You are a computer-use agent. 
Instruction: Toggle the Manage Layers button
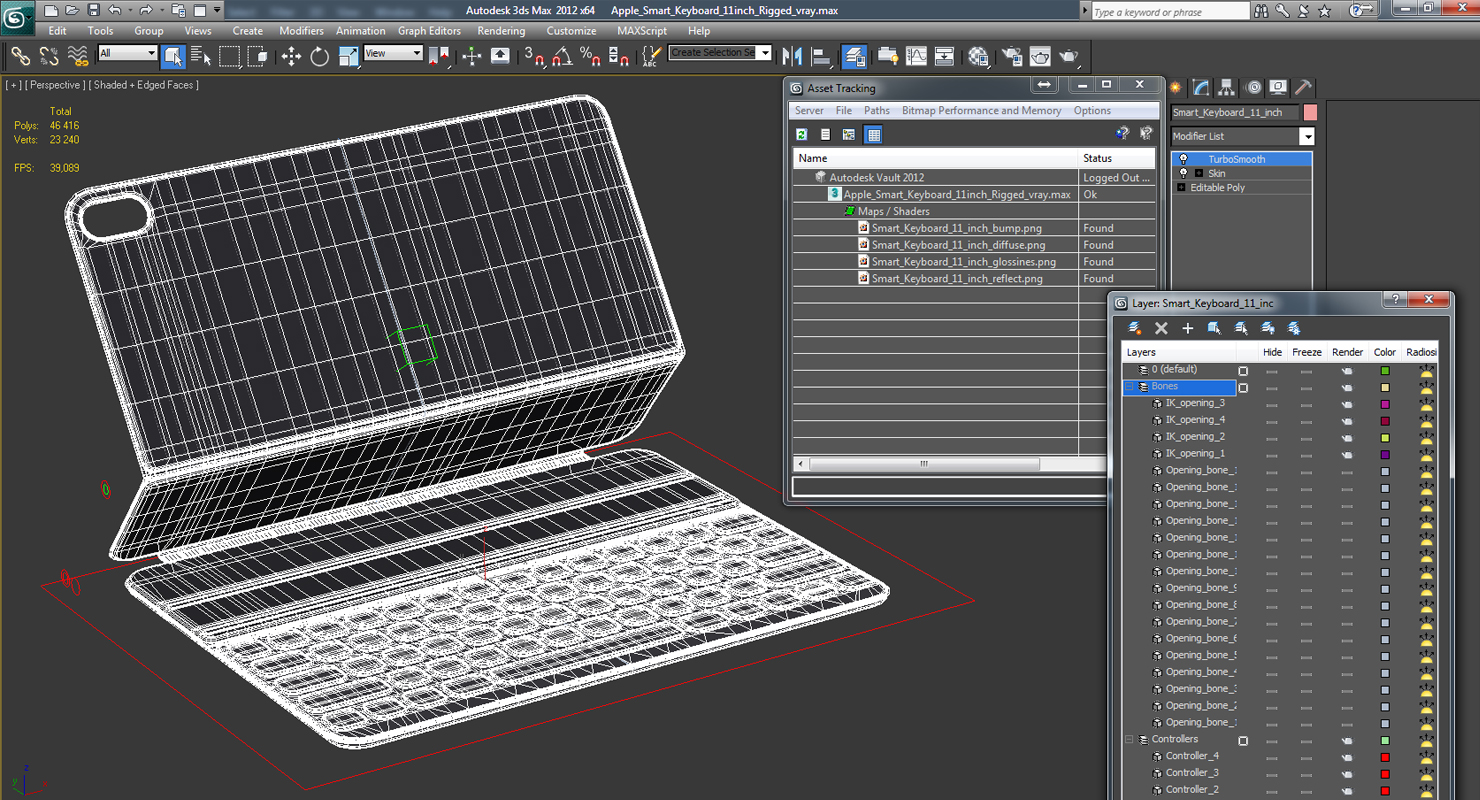coord(854,56)
